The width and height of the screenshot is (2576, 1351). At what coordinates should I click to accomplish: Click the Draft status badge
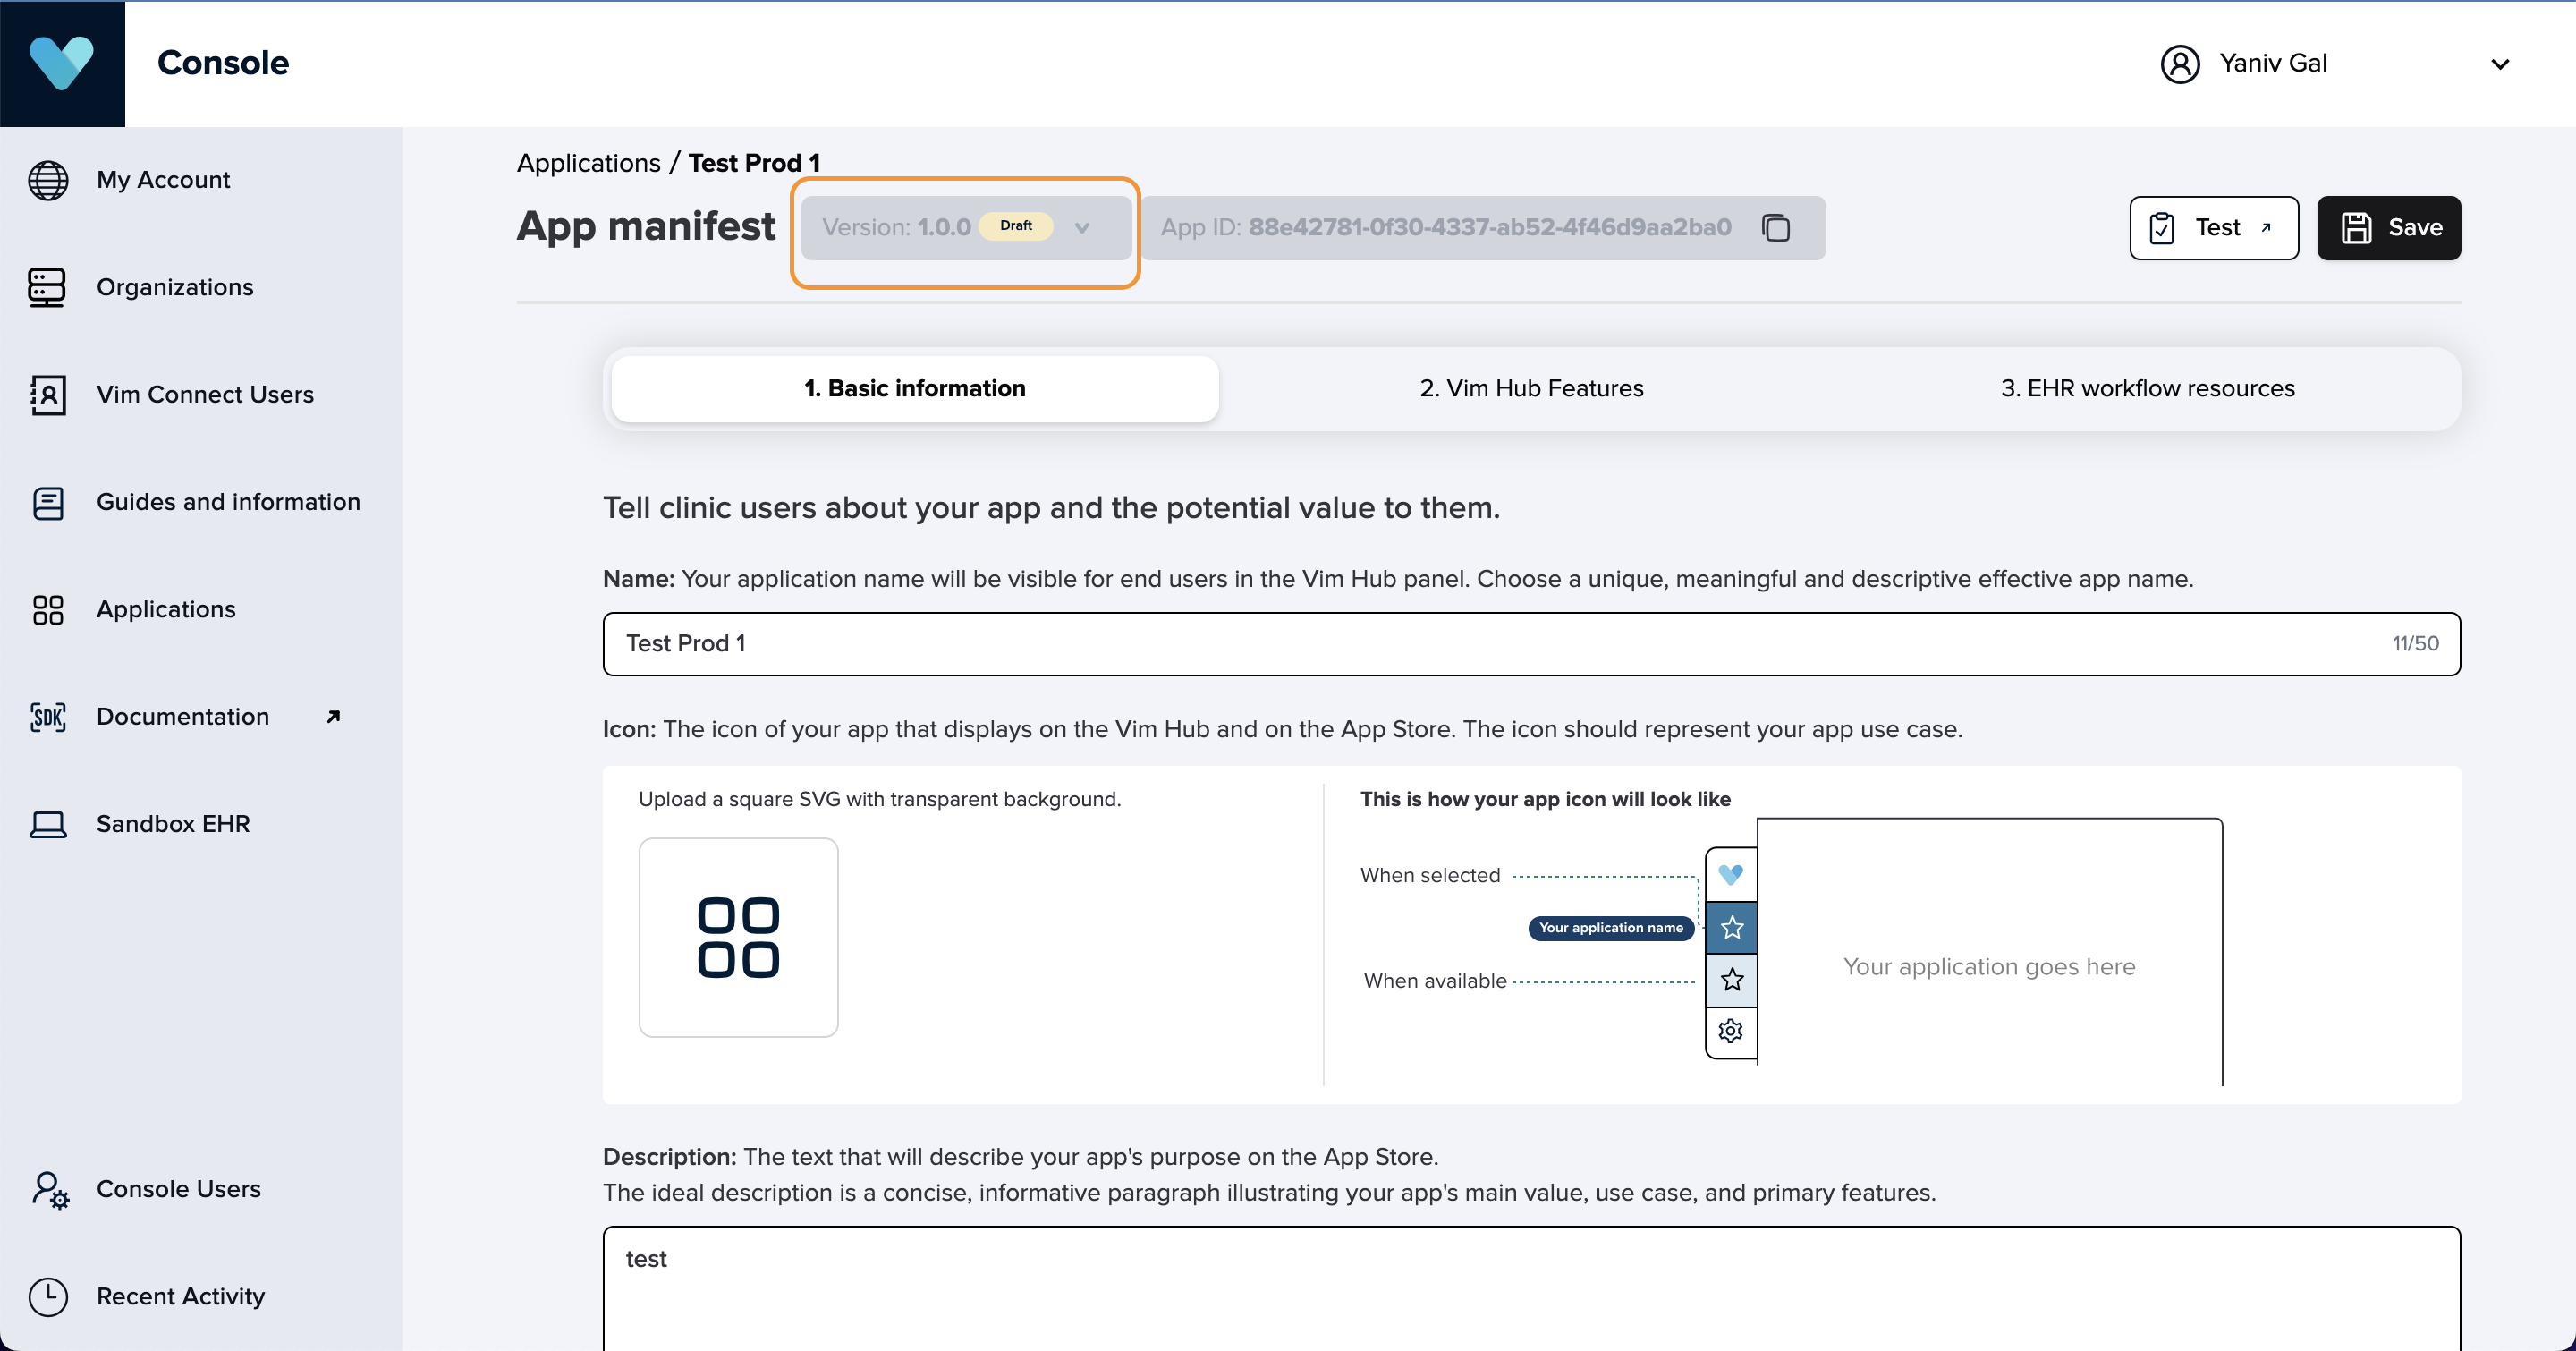pos(1016,226)
